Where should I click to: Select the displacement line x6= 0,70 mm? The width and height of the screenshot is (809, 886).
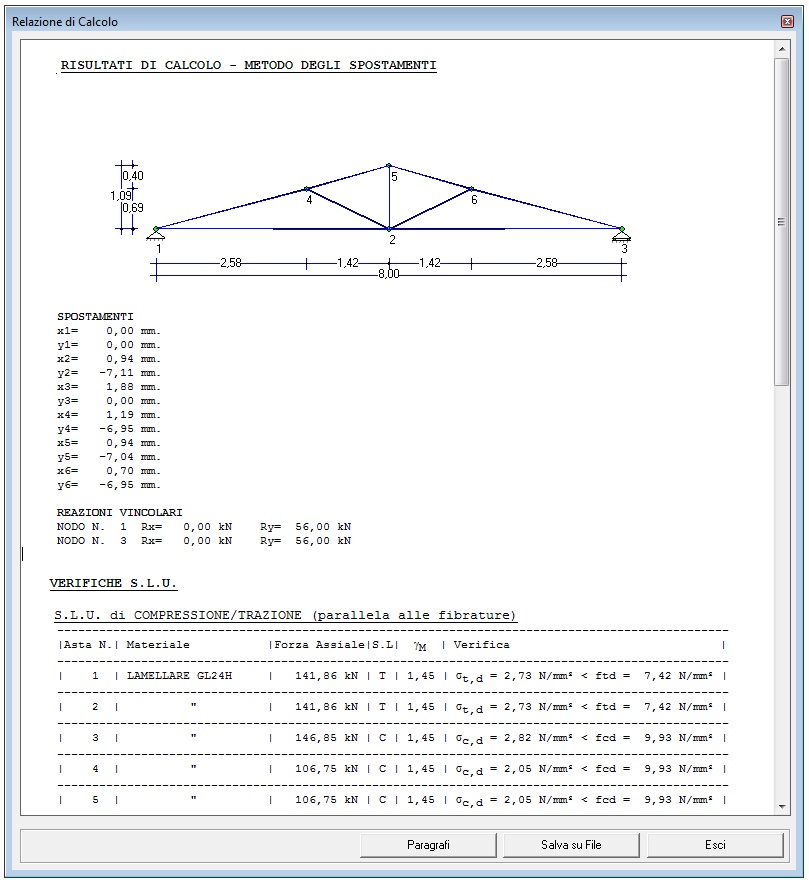click(x=109, y=471)
